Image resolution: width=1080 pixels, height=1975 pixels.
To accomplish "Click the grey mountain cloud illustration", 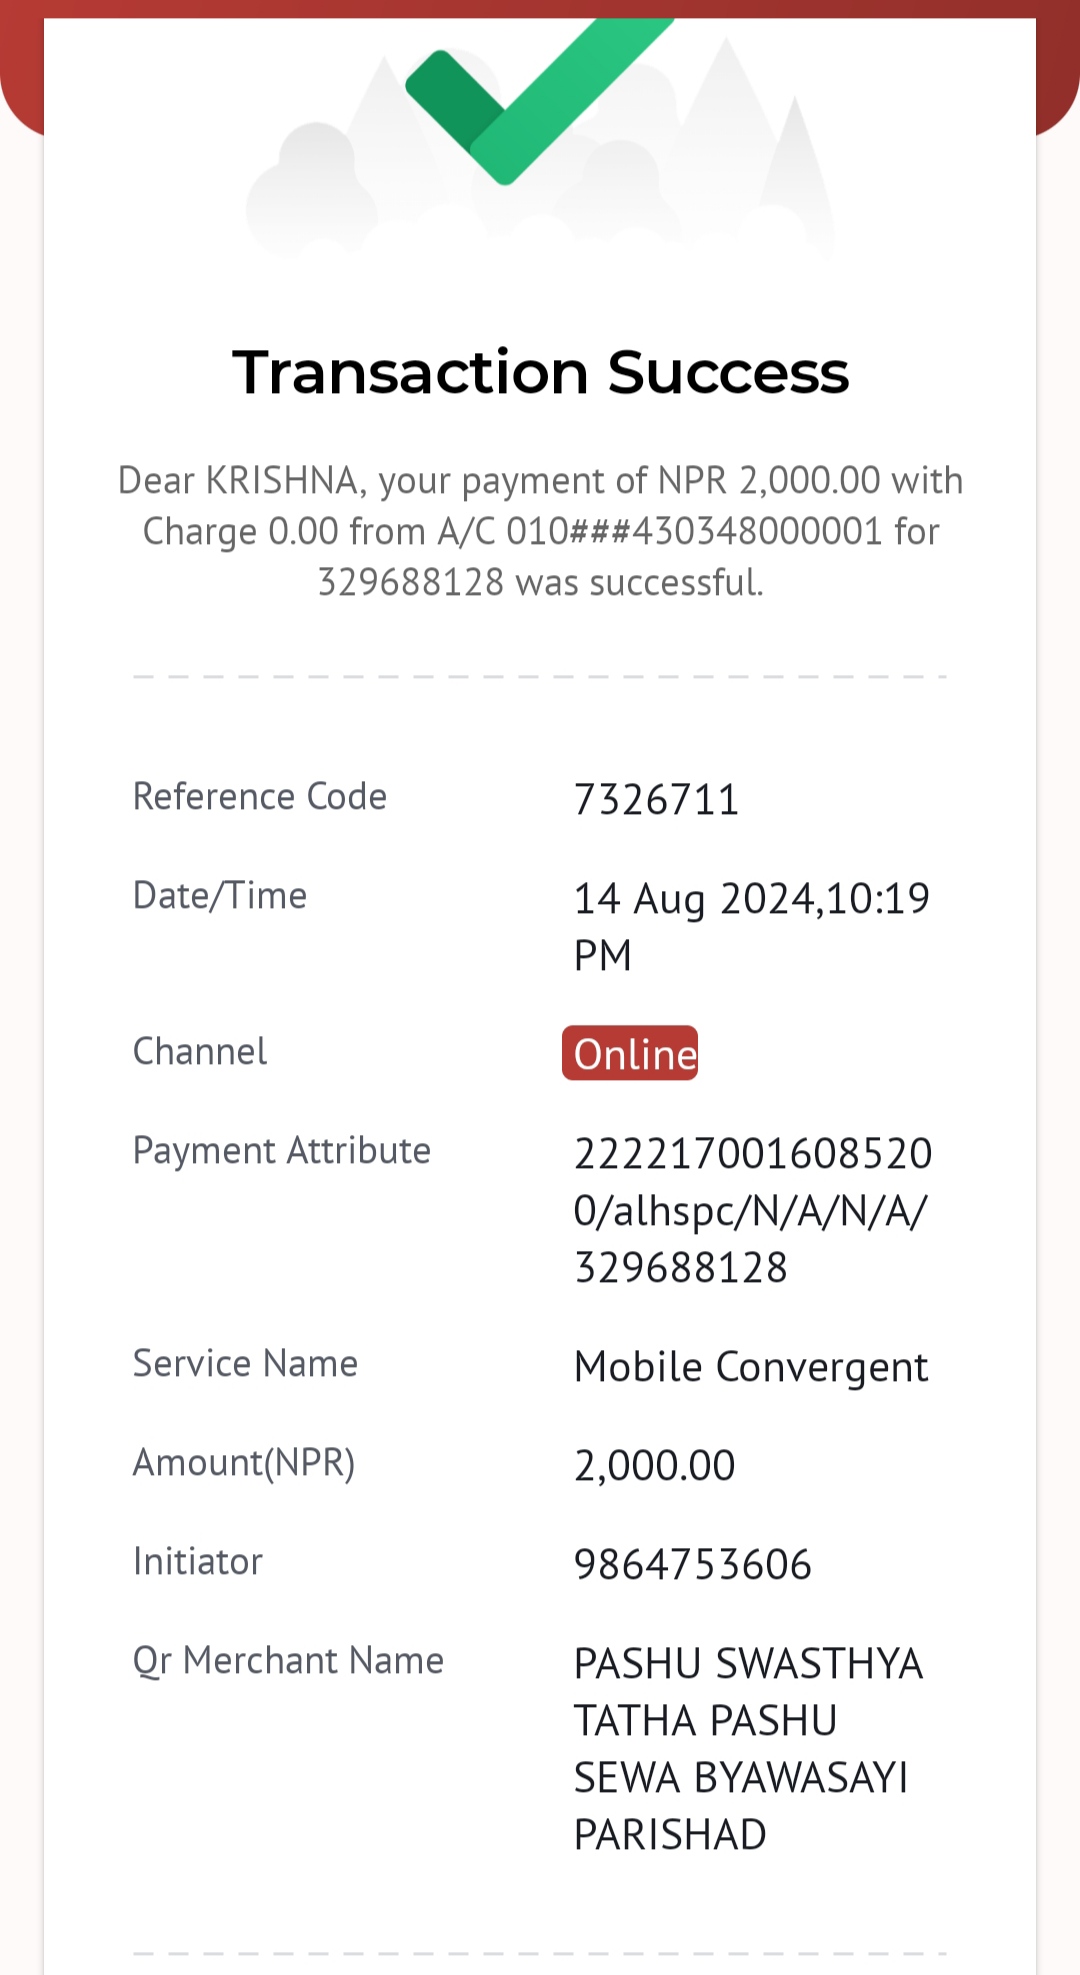I will [540, 150].
